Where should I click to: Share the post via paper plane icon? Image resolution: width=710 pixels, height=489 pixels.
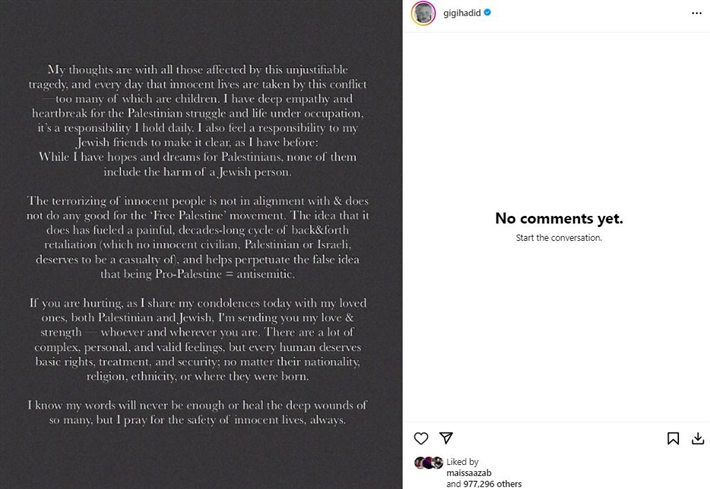(447, 438)
